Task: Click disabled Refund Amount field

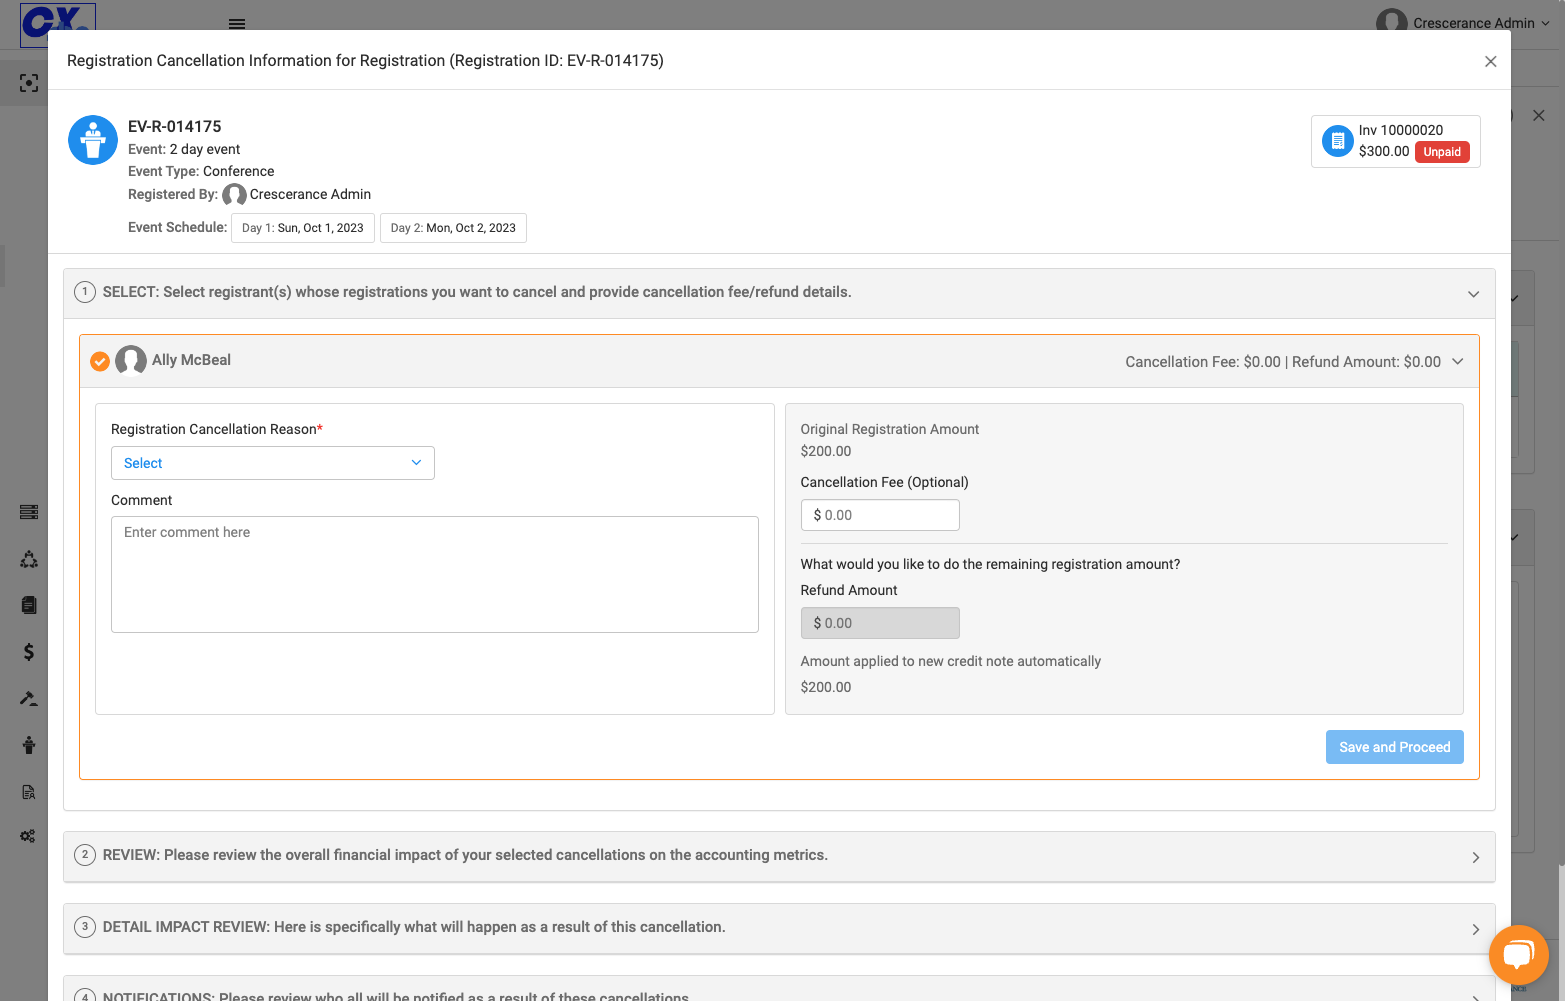Action: (880, 623)
